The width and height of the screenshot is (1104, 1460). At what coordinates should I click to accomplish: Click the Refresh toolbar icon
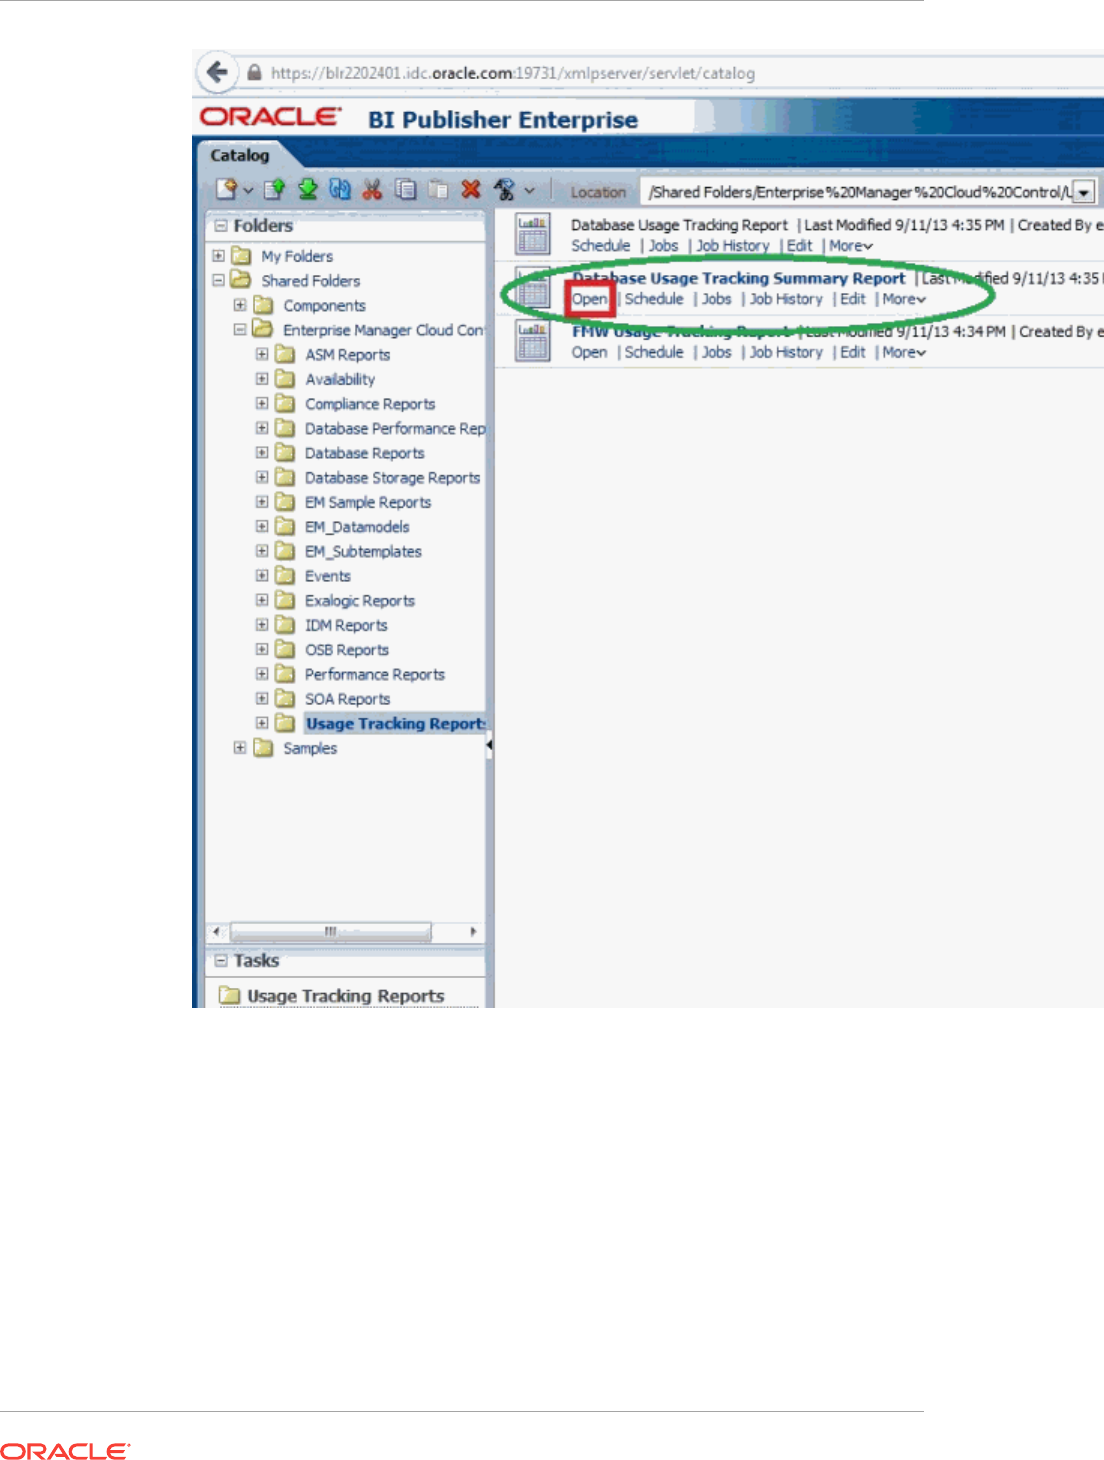pos(340,189)
